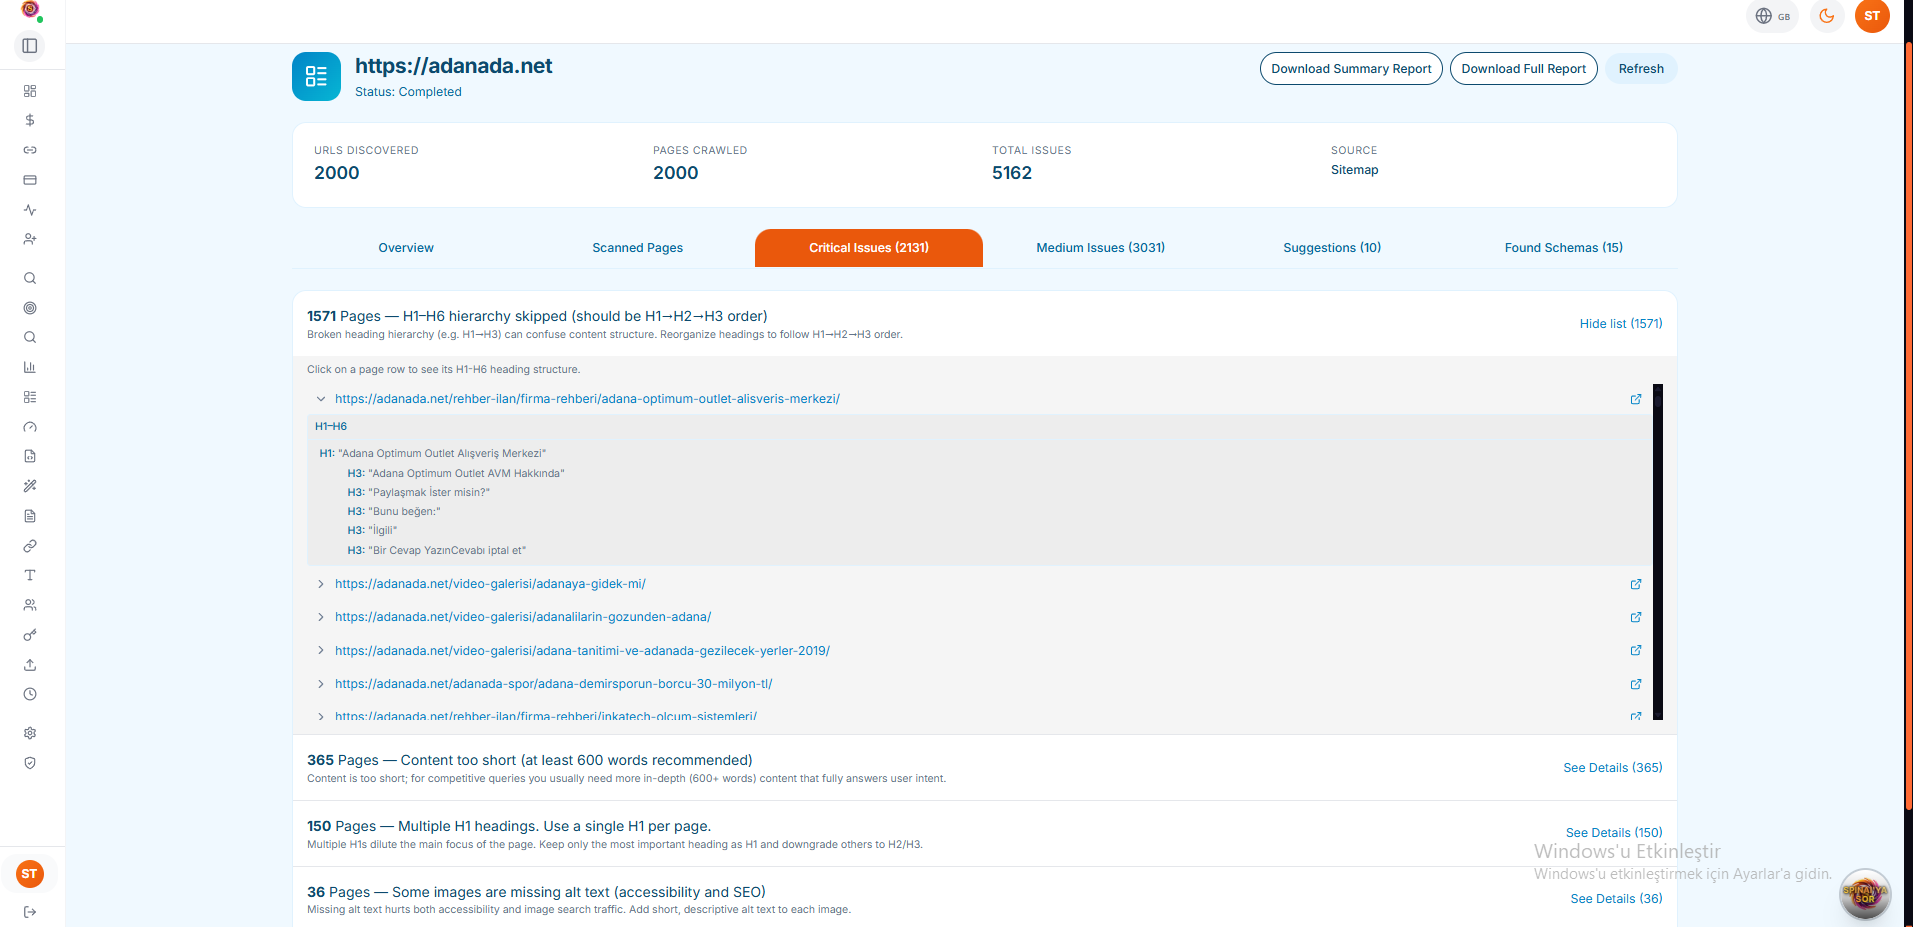This screenshot has height=927, width=1913.
Task: Open the dashboard grid icon in sidebar
Action: point(30,91)
